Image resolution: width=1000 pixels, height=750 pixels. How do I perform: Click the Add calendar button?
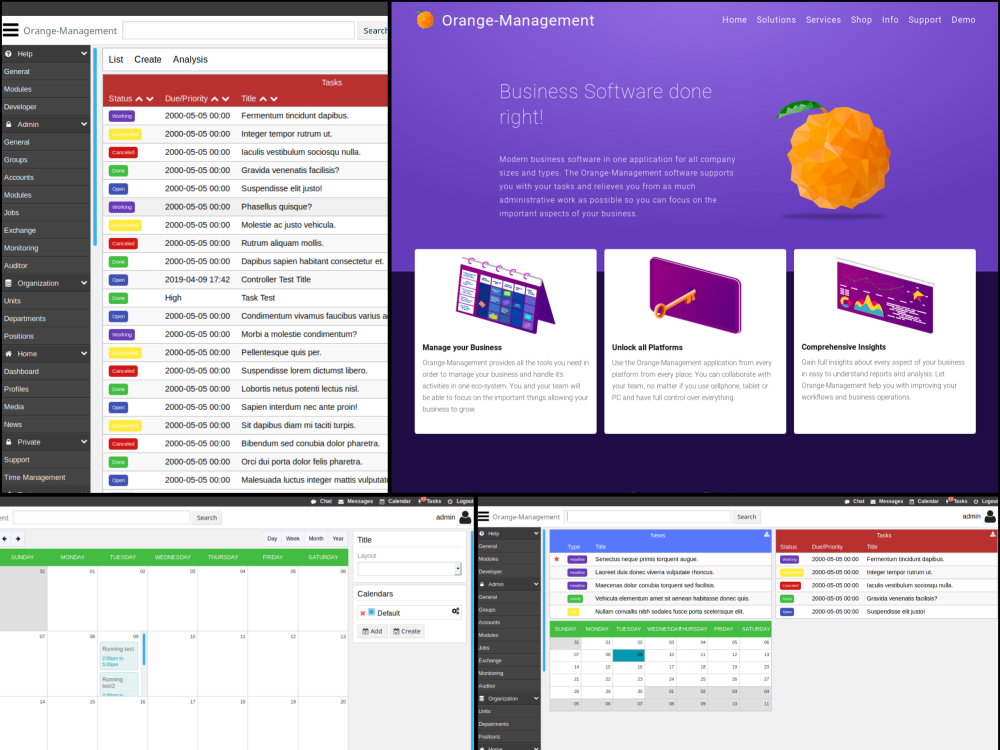(372, 631)
